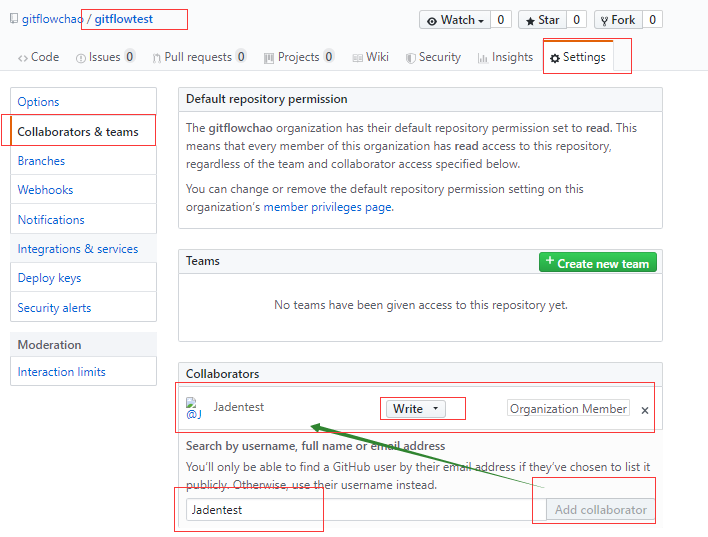Image resolution: width=708 pixels, height=537 pixels.
Task: Click the Star count 0
Action: pyautogui.click(x=577, y=20)
